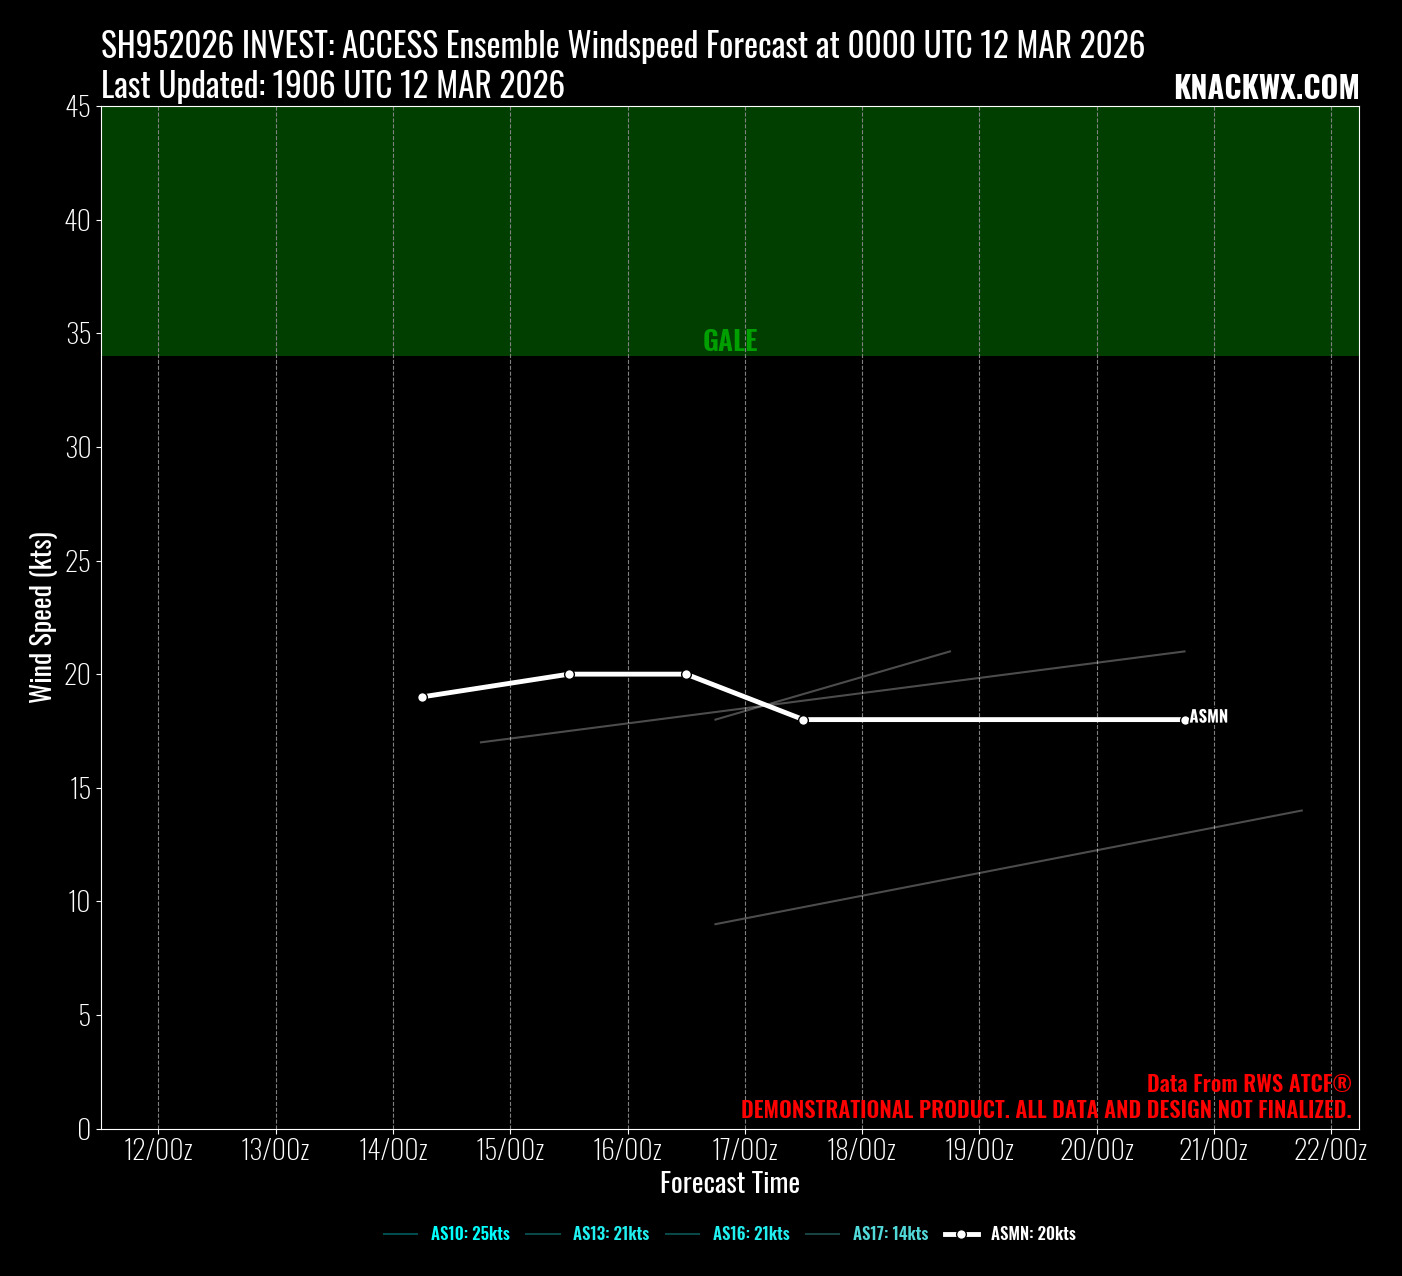Screen dimensions: 1402x1276
Task: Toggle the AS13: 21kts legend item
Action: [610, 1234]
